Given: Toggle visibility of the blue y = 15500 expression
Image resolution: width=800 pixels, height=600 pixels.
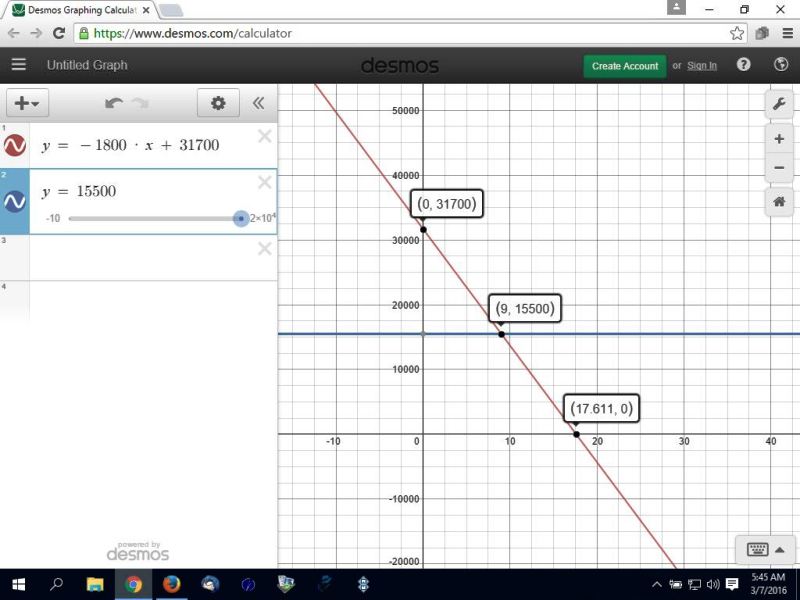Looking at the screenshot, I should (x=15, y=202).
